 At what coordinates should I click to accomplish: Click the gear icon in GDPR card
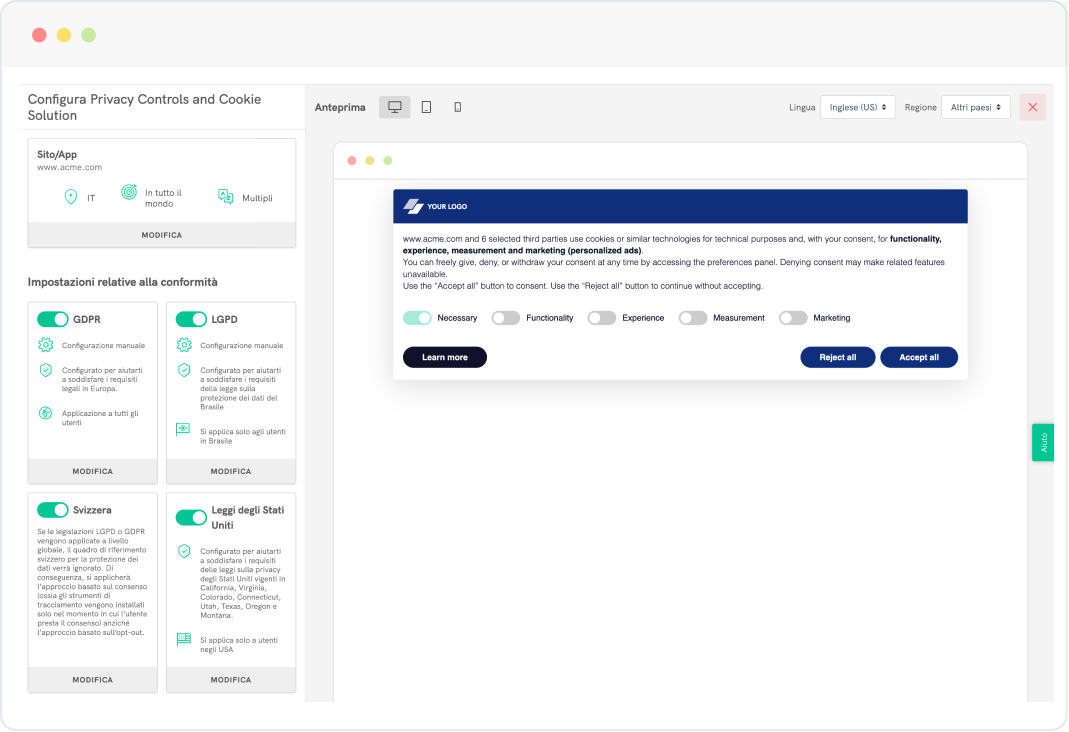[45, 345]
